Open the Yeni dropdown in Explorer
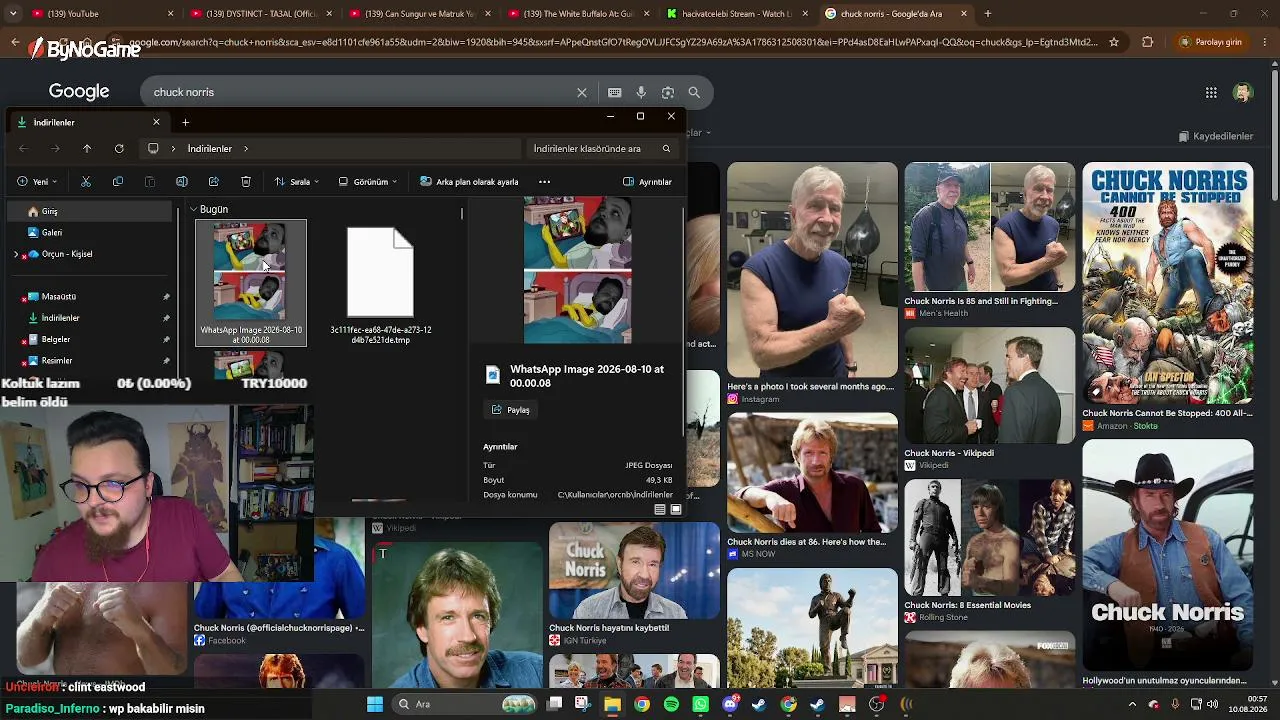The image size is (1280, 720). [x=38, y=182]
